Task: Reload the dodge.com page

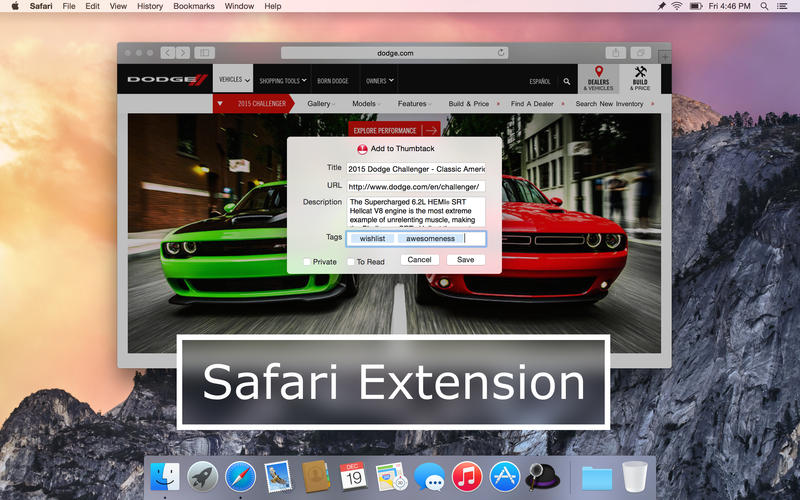Action: pos(501,53)
